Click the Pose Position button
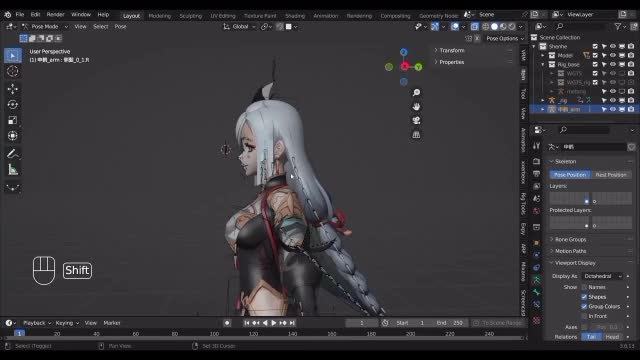Screen dimensions: 640x360 [x=570, y=175]
